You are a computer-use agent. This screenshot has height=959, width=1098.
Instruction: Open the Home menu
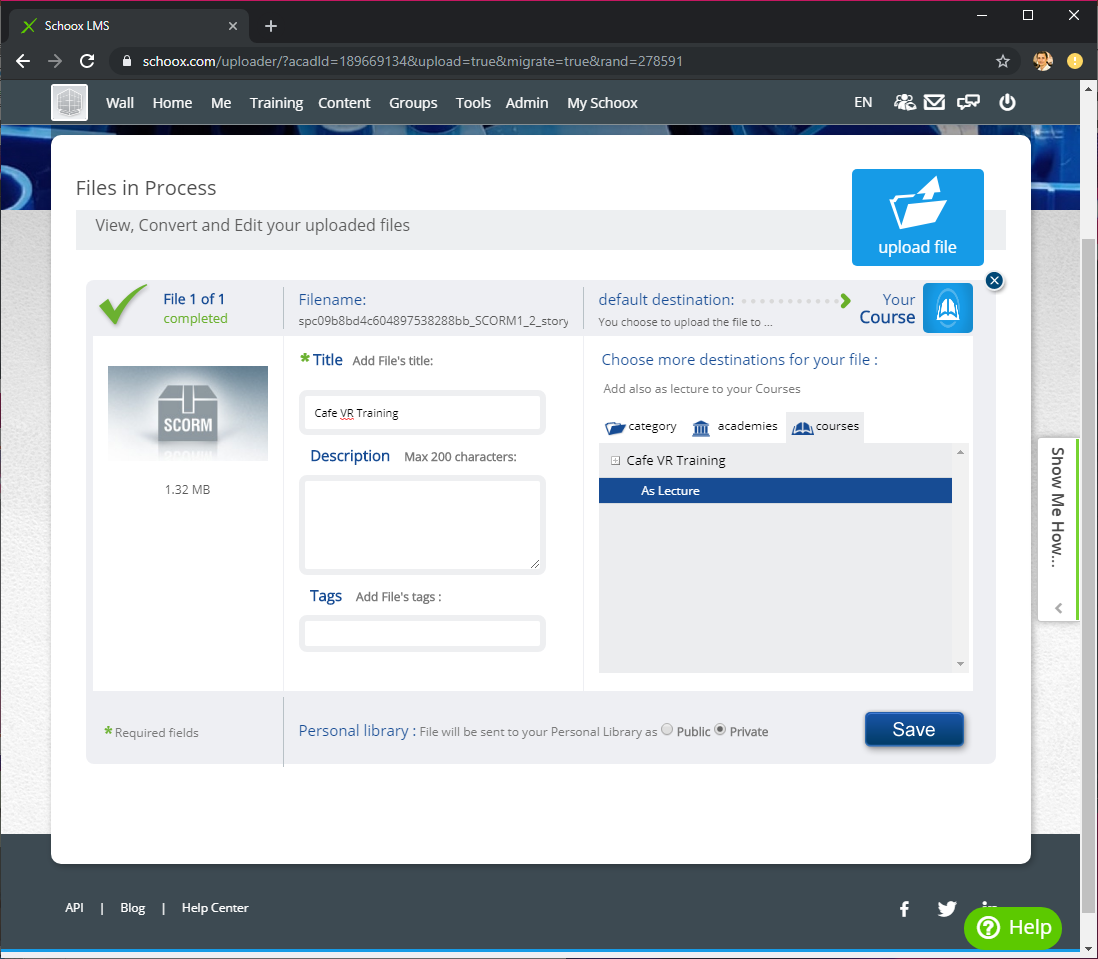point(172,103)
